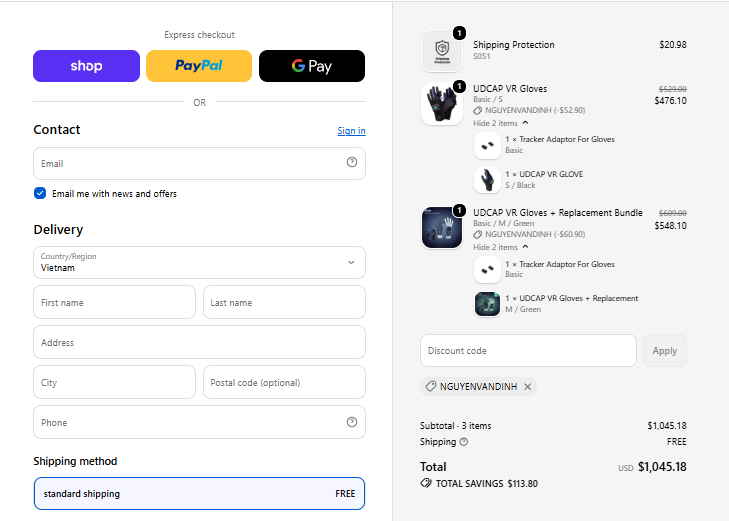Remove the NGUYENVANDINH discount code tag
The image size is (729, 521).
tap(528, 387)
